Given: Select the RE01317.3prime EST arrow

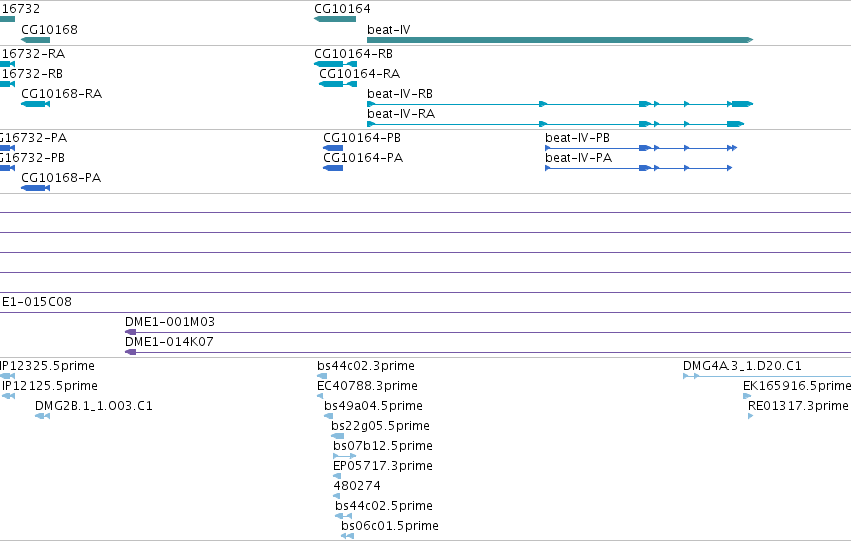Looking at the screenshot, I should click(x=751, y=416).
